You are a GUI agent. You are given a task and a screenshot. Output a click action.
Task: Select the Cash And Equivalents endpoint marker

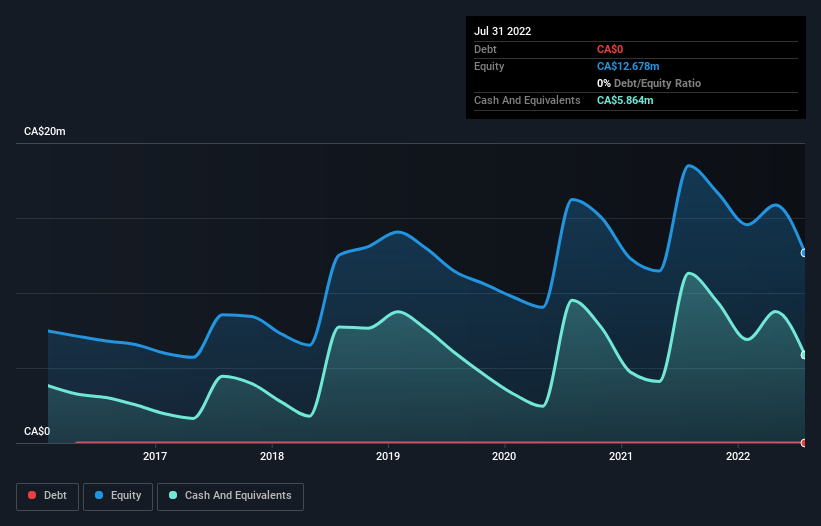tap(804, 355)
